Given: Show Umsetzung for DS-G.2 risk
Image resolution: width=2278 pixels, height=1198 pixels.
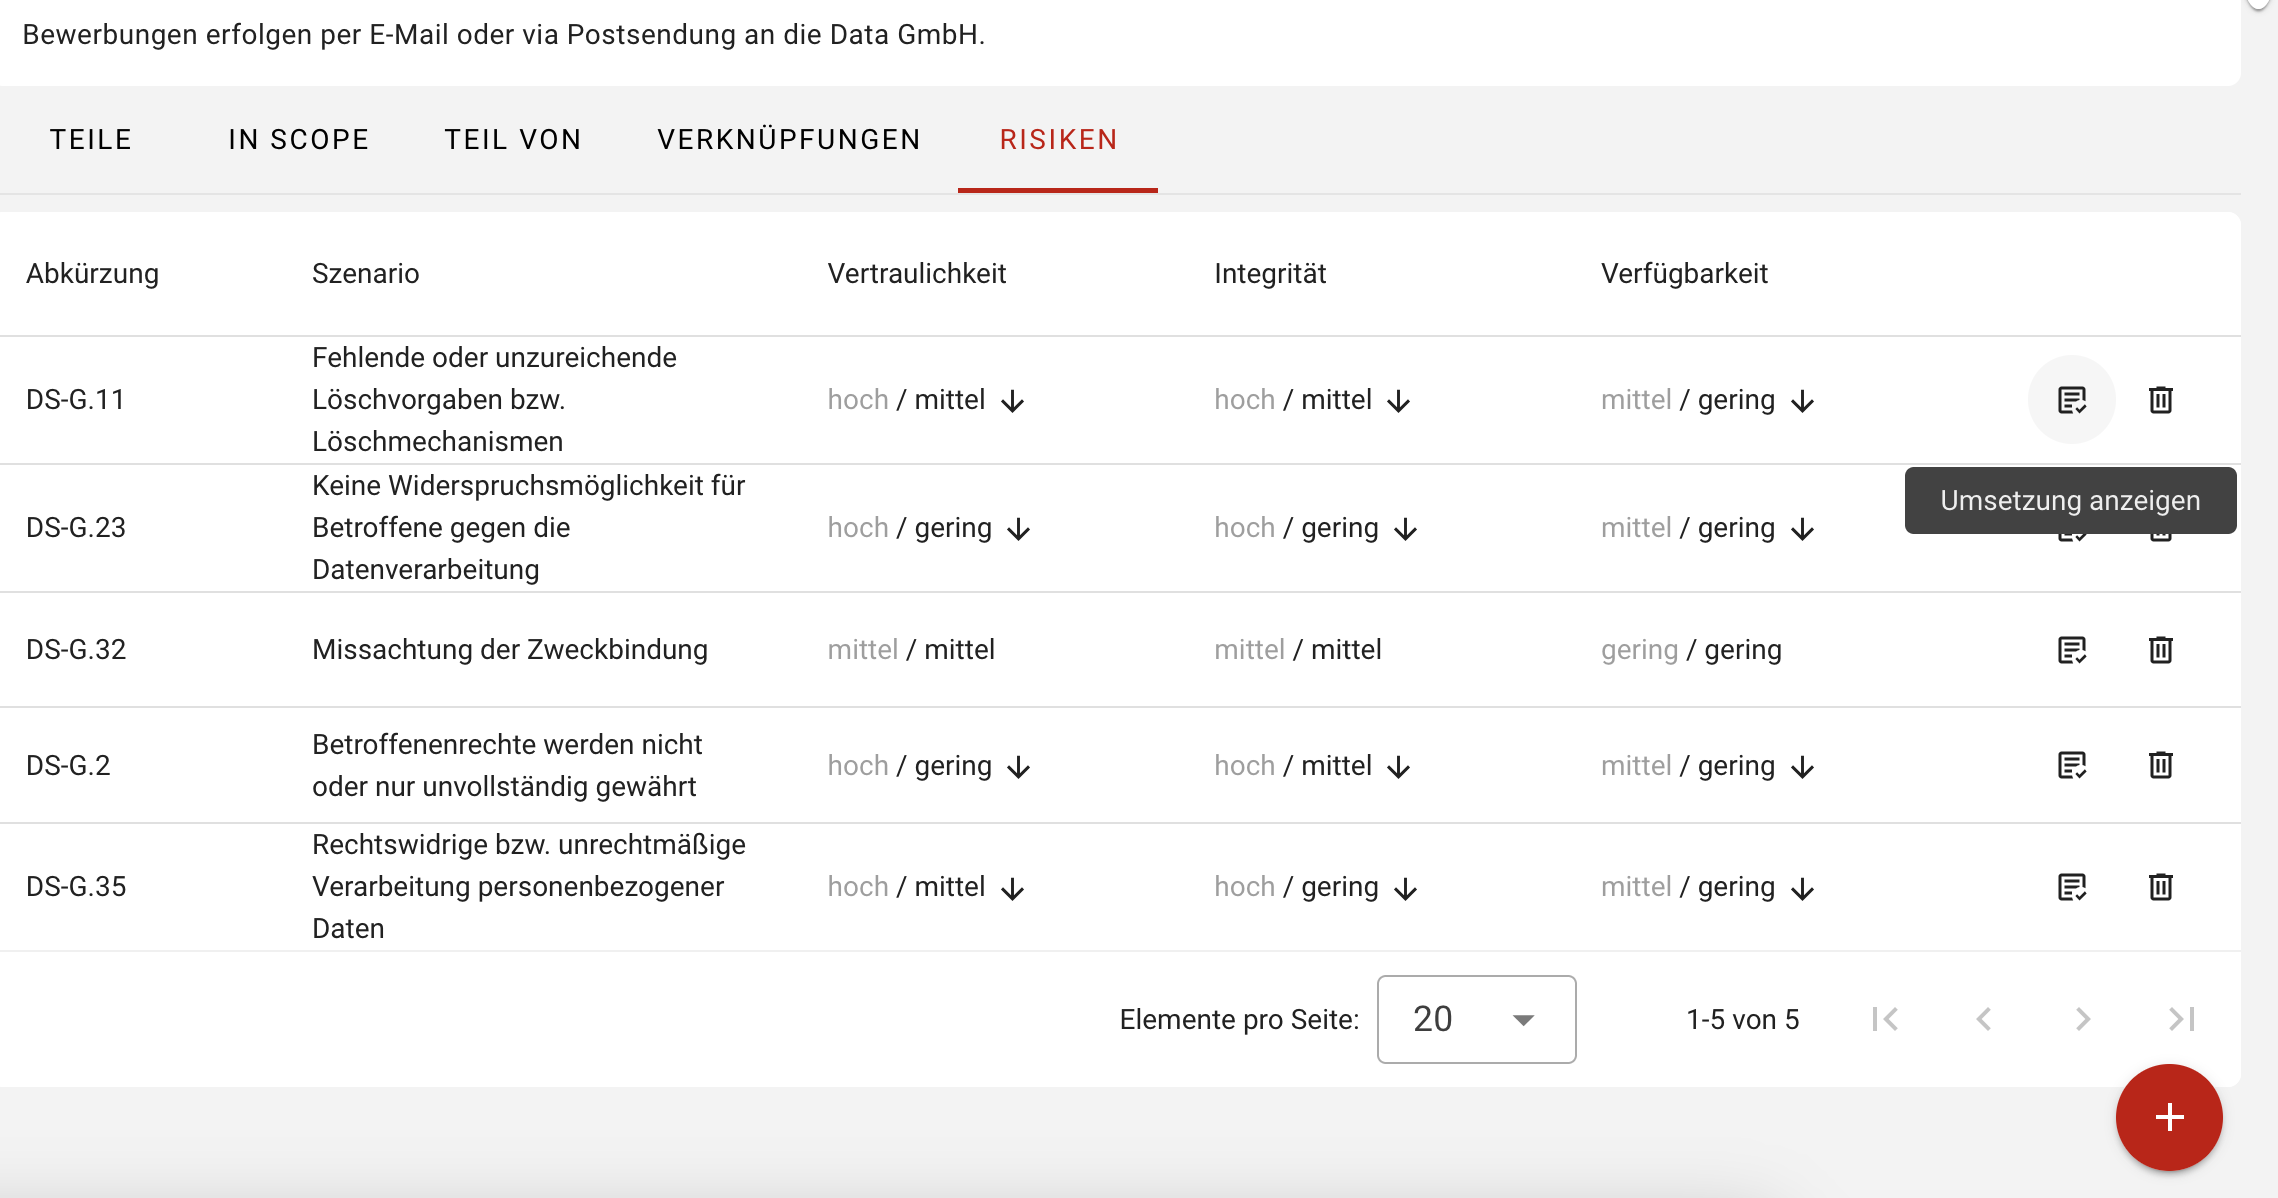Looking at the screenshot, I should point(2070,765).
